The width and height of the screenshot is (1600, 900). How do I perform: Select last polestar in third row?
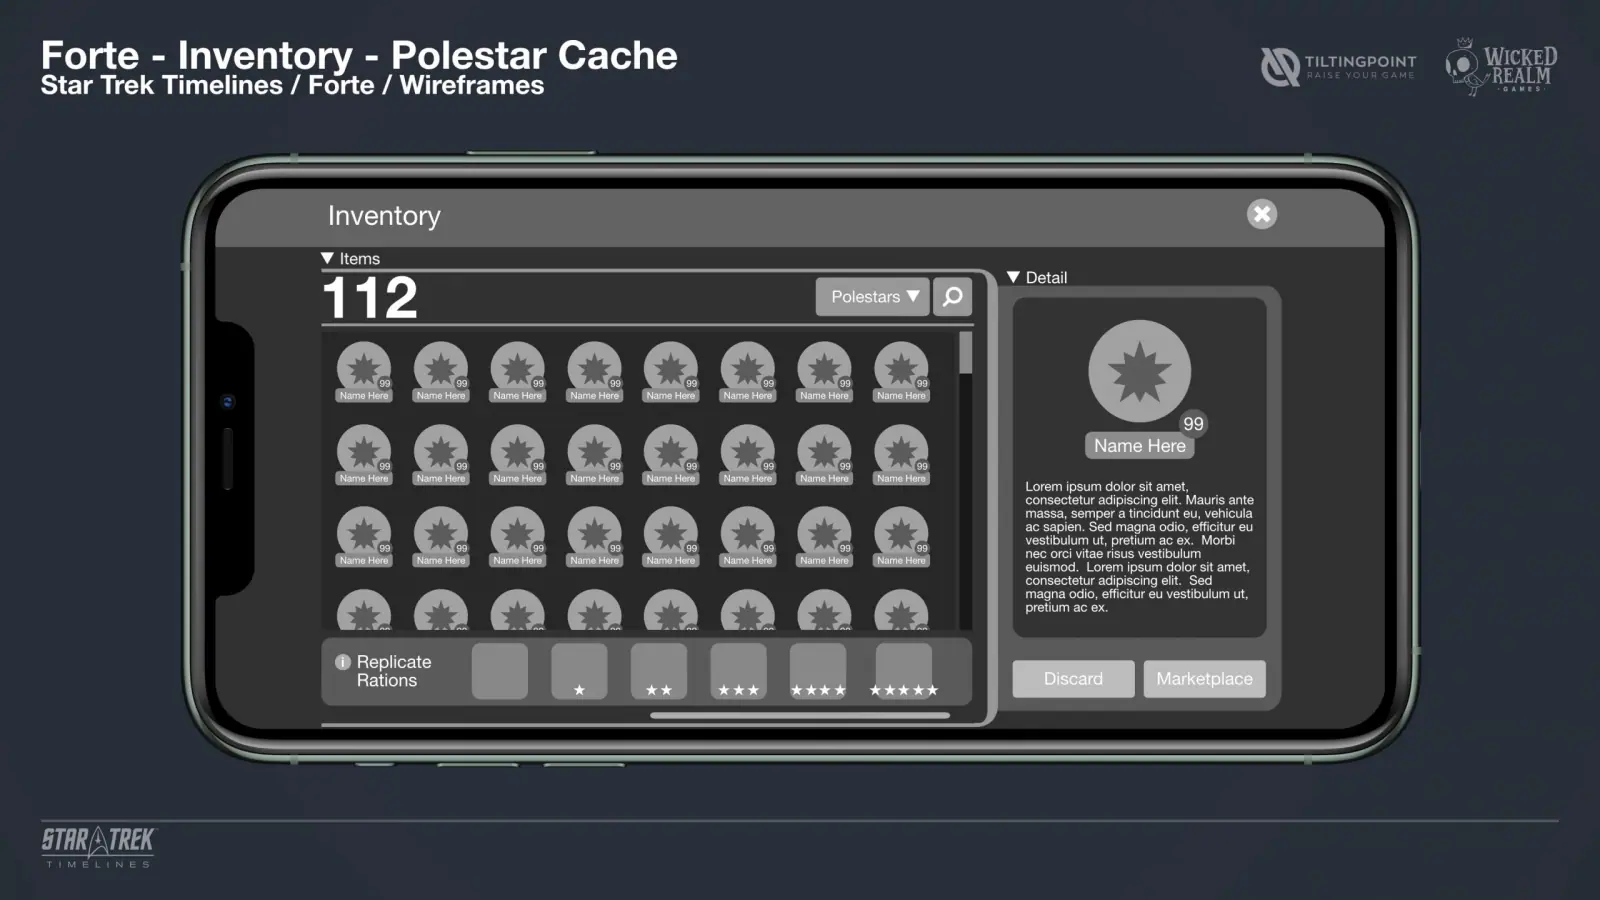coord(902,536)
